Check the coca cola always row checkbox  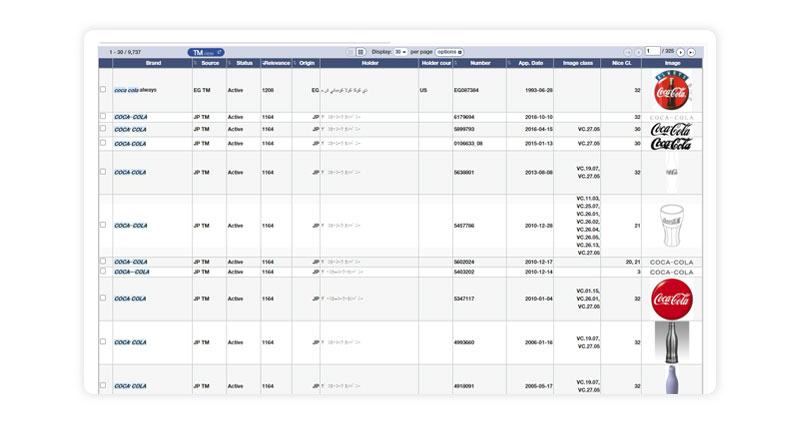point(103,89)
